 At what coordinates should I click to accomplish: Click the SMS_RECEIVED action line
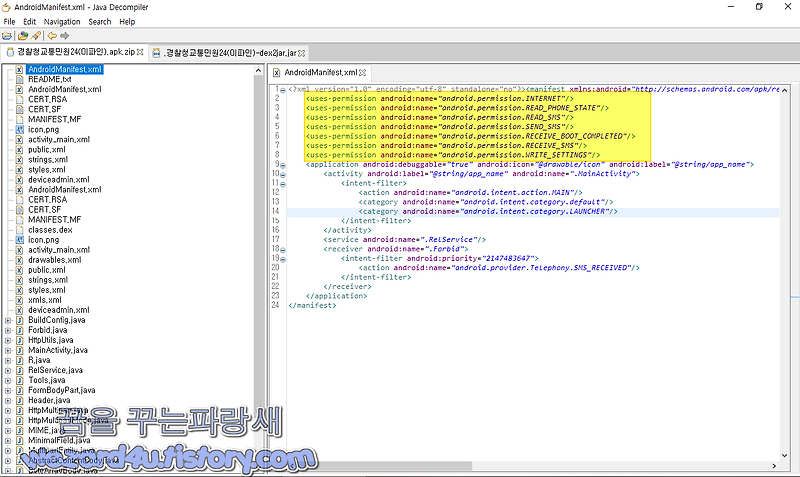click(x=499, y=268)
